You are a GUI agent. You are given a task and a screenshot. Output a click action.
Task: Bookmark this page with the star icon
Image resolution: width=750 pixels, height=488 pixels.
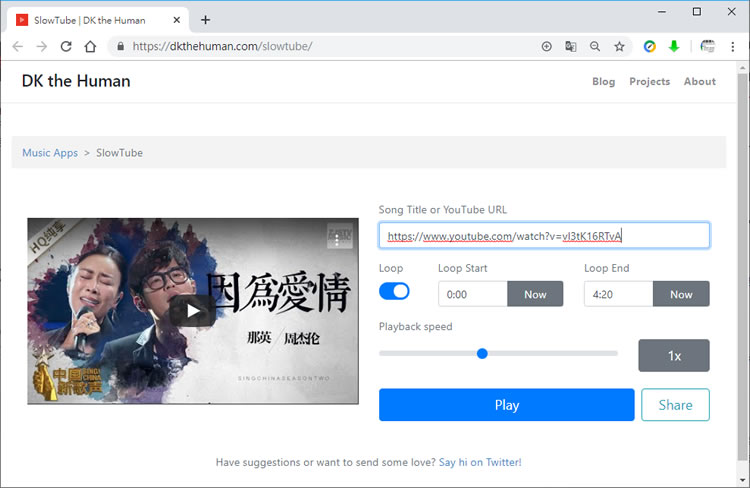tap(619, 46)
